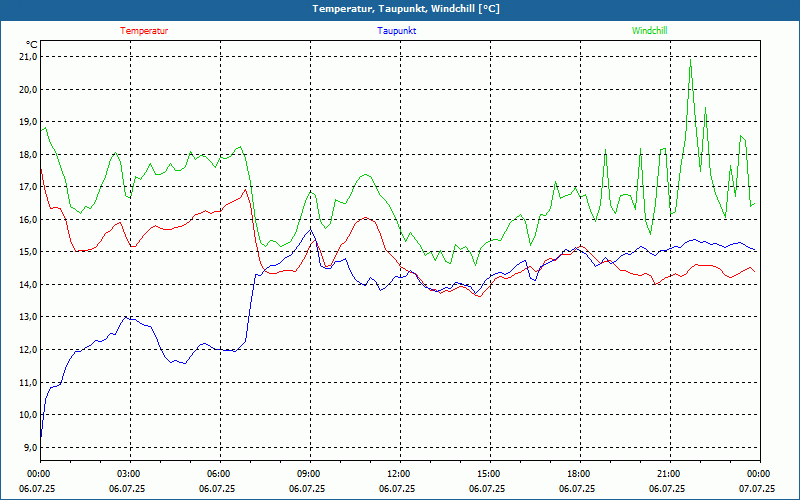Select the 18:00 time axis label
800x500 pixels.
(579, 474)
